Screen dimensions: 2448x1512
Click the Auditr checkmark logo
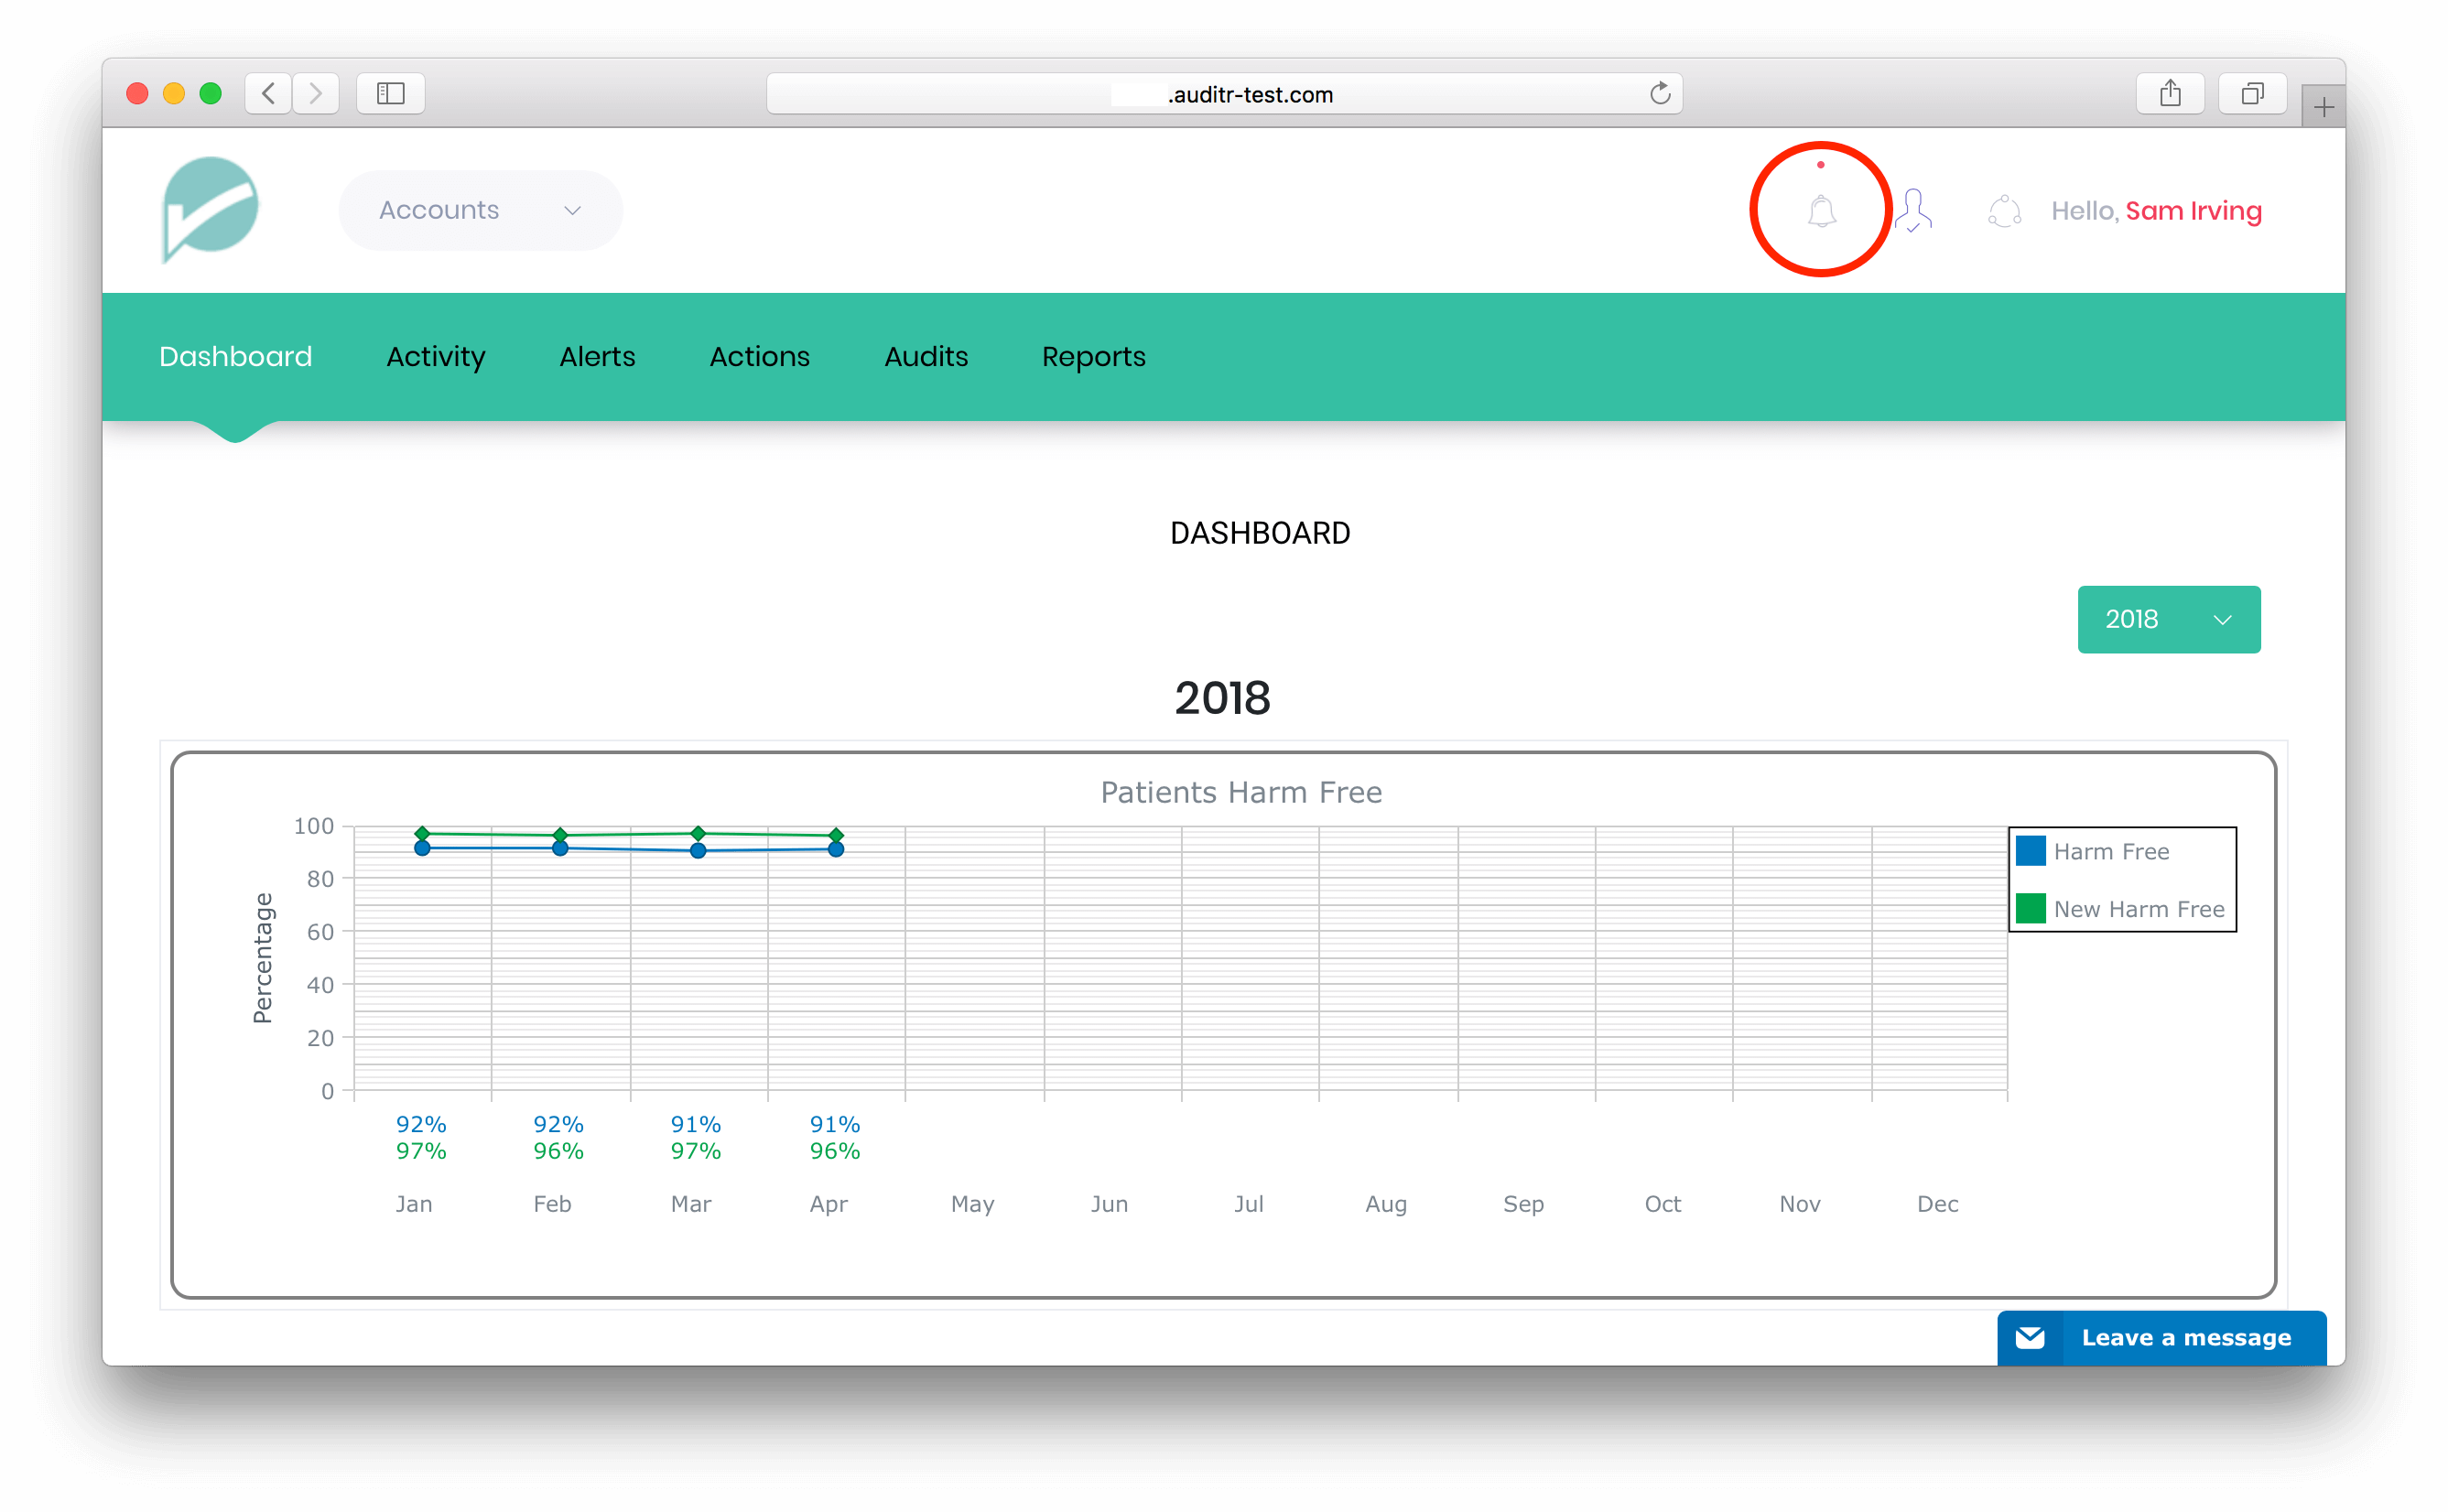(210, 209)
